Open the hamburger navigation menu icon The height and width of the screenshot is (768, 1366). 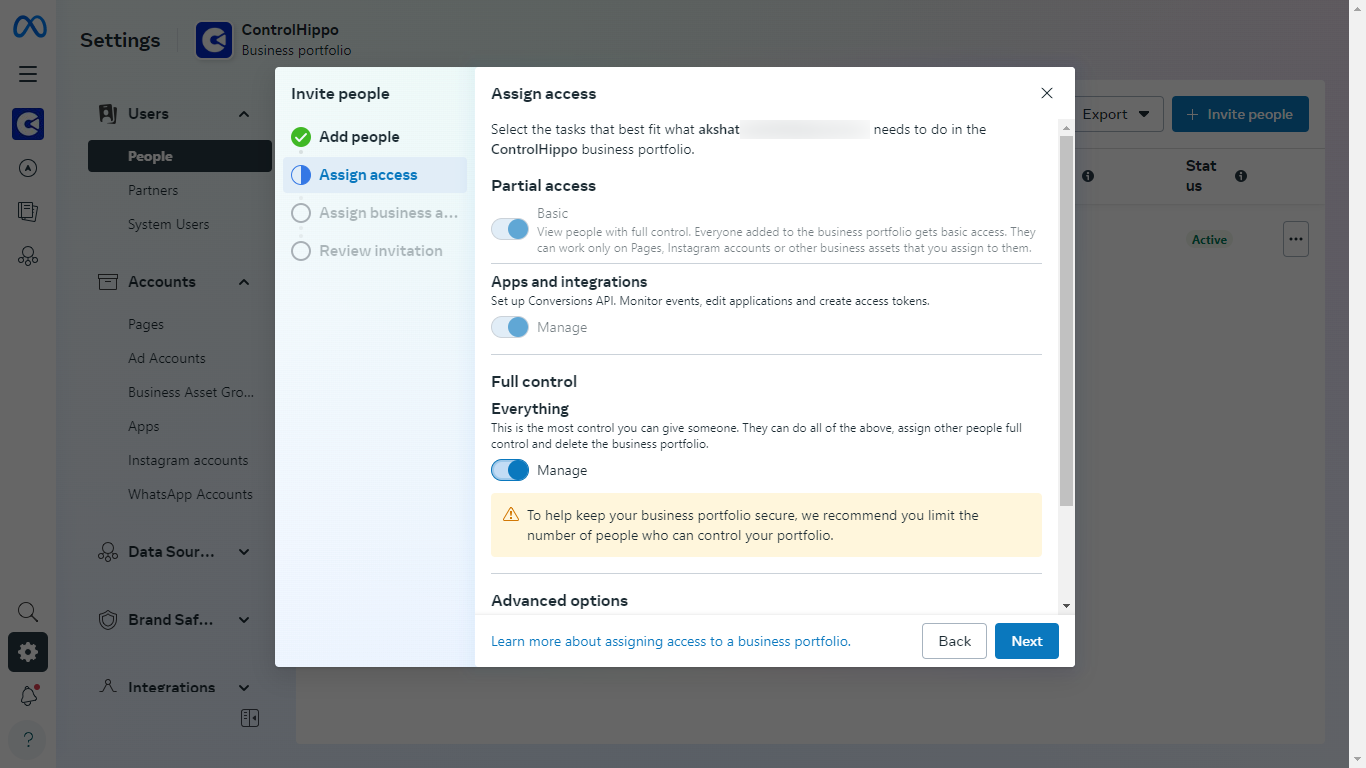(x=28, y=74)
